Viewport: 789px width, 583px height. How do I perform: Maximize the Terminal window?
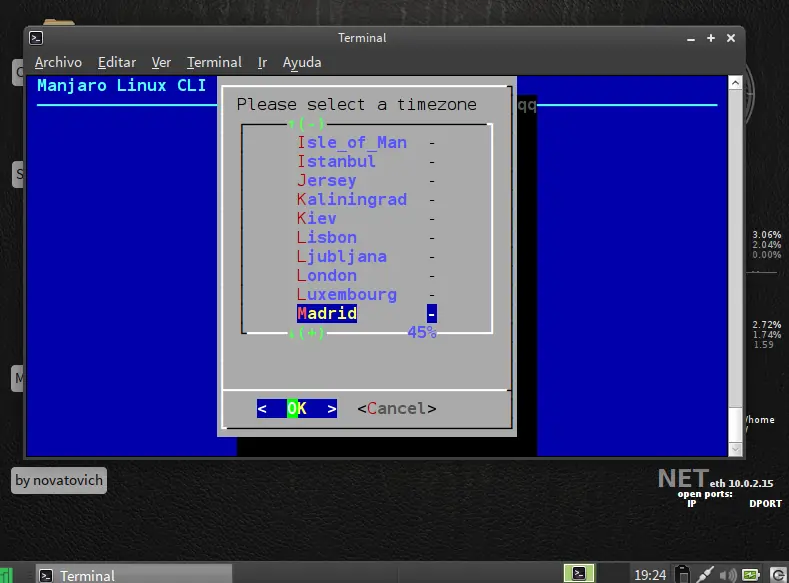pyautogui.click(x=711, y=38)
